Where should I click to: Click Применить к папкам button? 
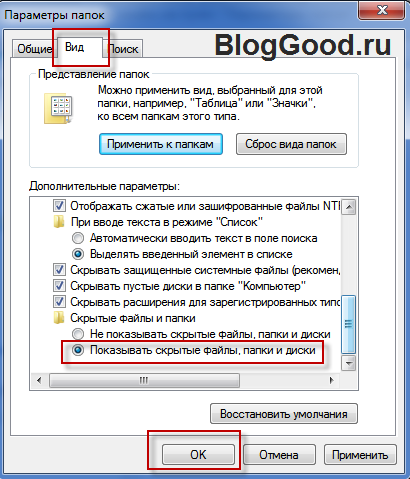point(161,144)
